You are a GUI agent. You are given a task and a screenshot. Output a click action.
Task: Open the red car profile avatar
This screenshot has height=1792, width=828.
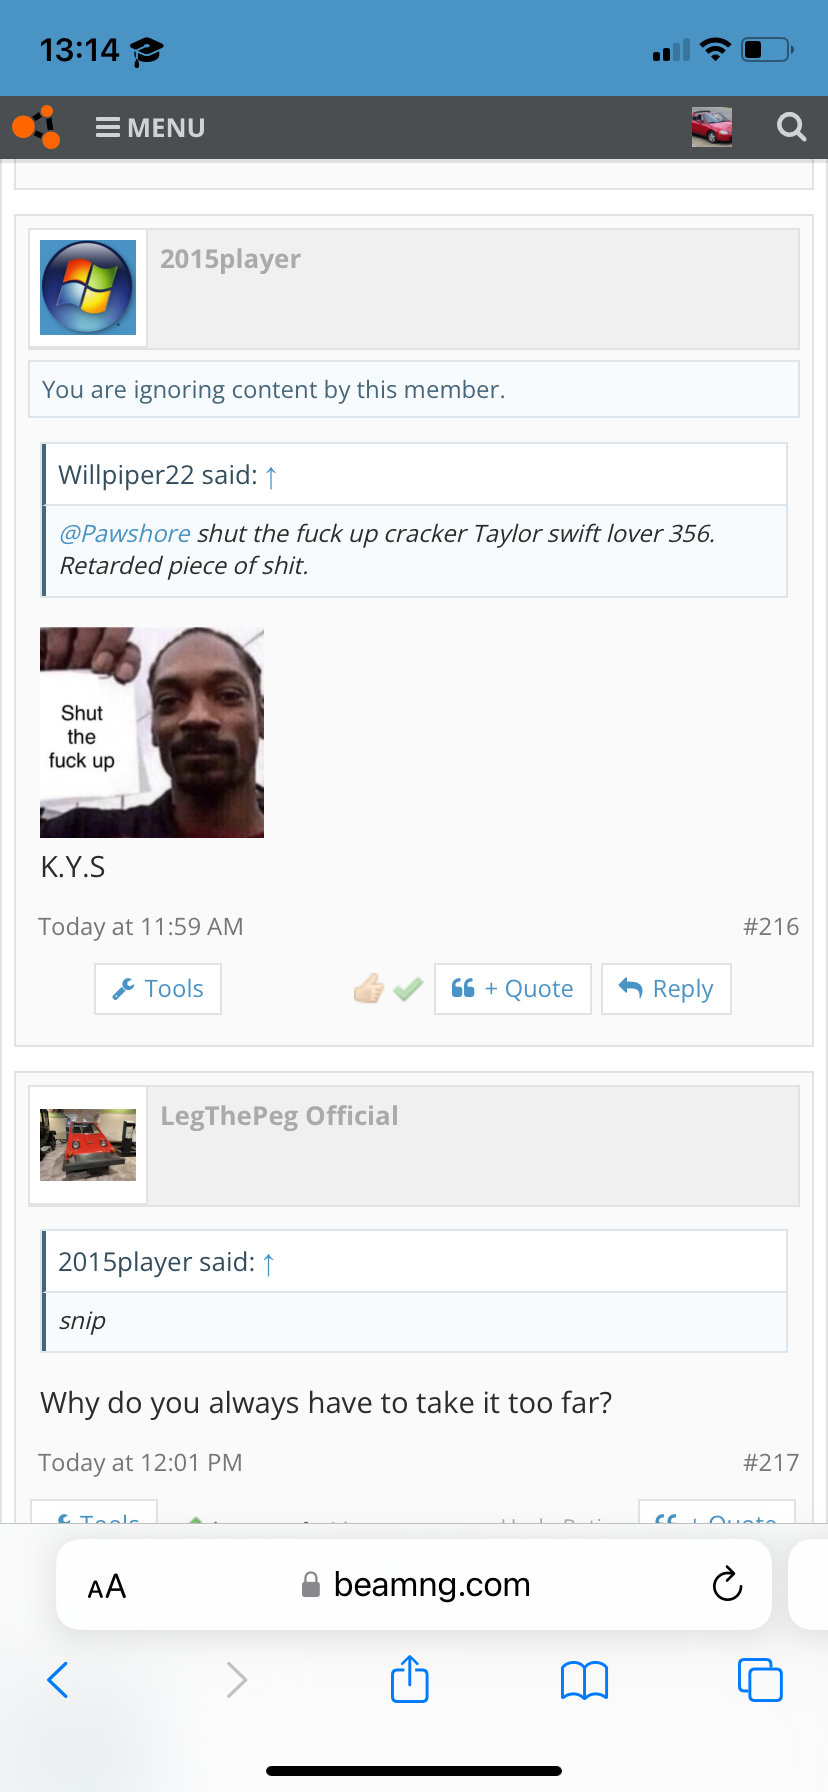(x=712, y=128)
